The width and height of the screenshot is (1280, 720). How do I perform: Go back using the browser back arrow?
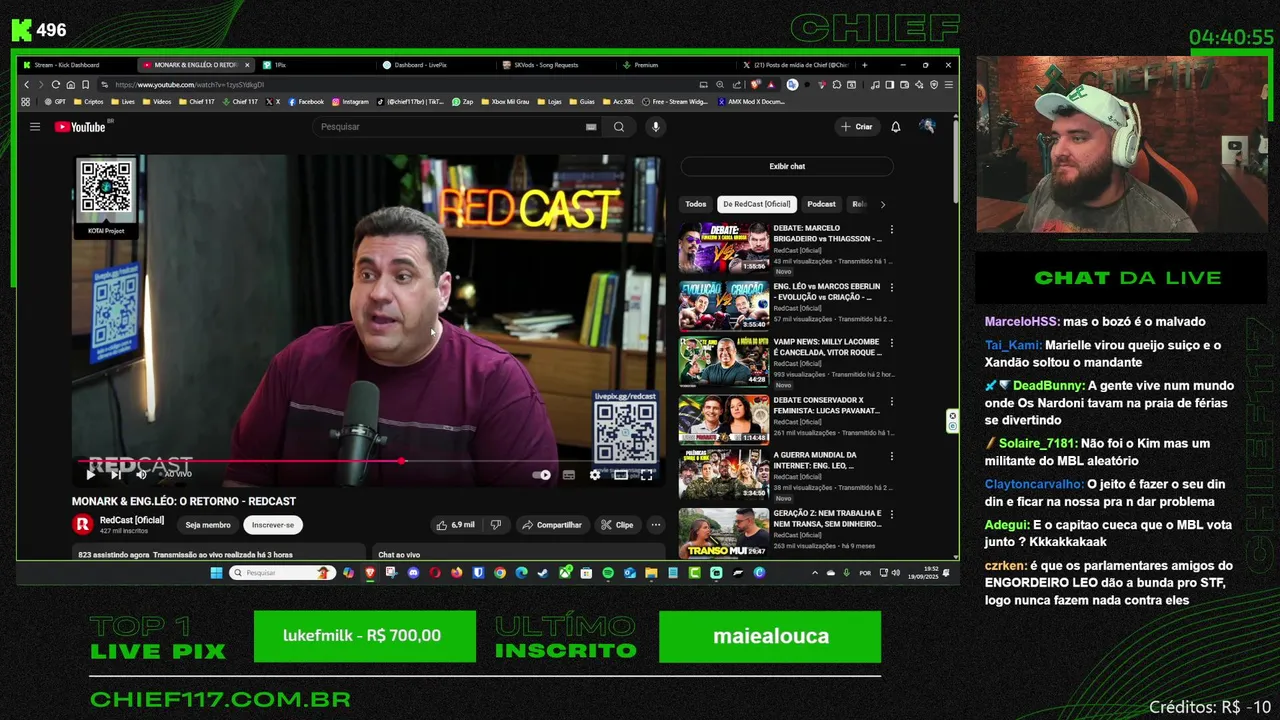[27, 85]
